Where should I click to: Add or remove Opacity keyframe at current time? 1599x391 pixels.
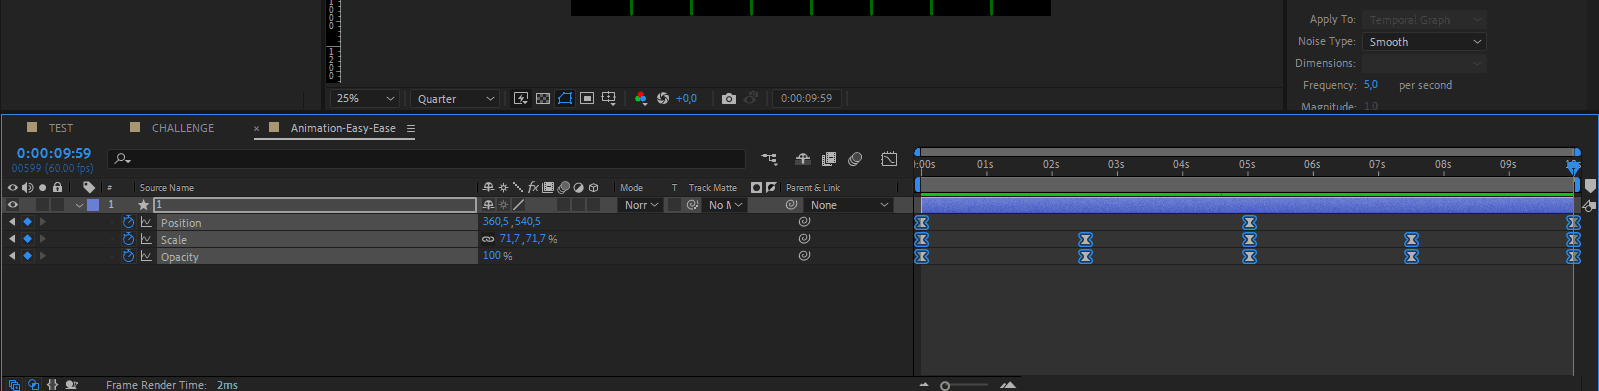coord(27,256)
